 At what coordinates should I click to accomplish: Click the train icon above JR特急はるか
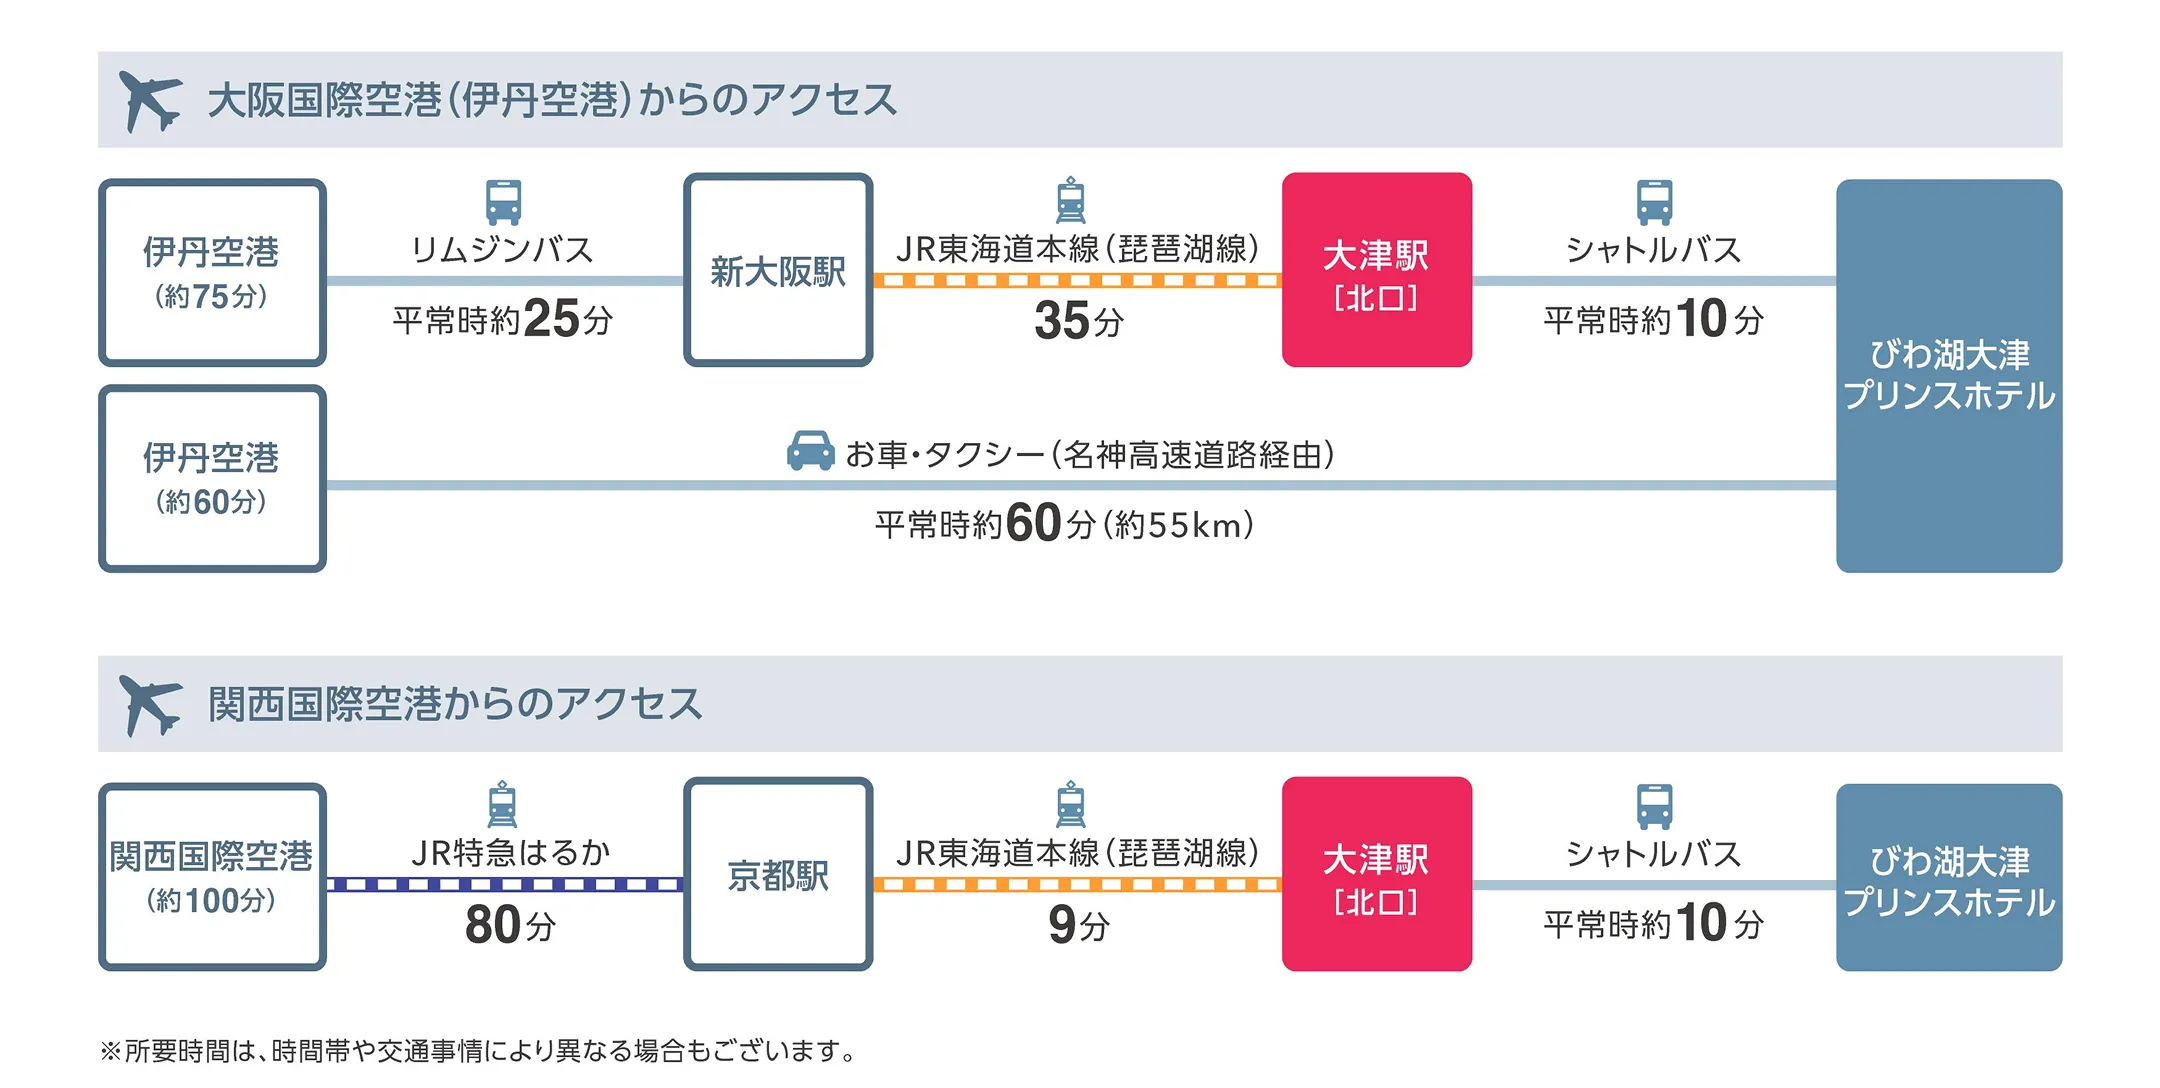tap(502, 804)
